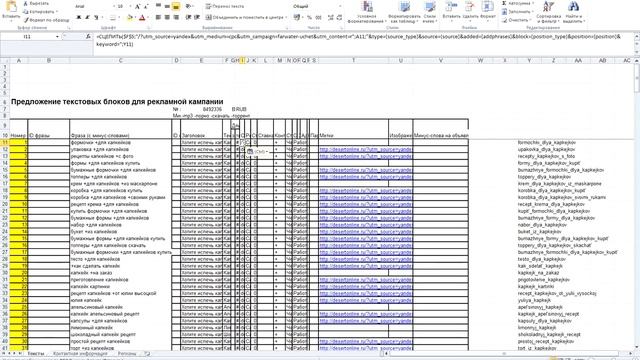Toggle bold formatting
This screenshot has width=640, height=360.
[78, 18]
